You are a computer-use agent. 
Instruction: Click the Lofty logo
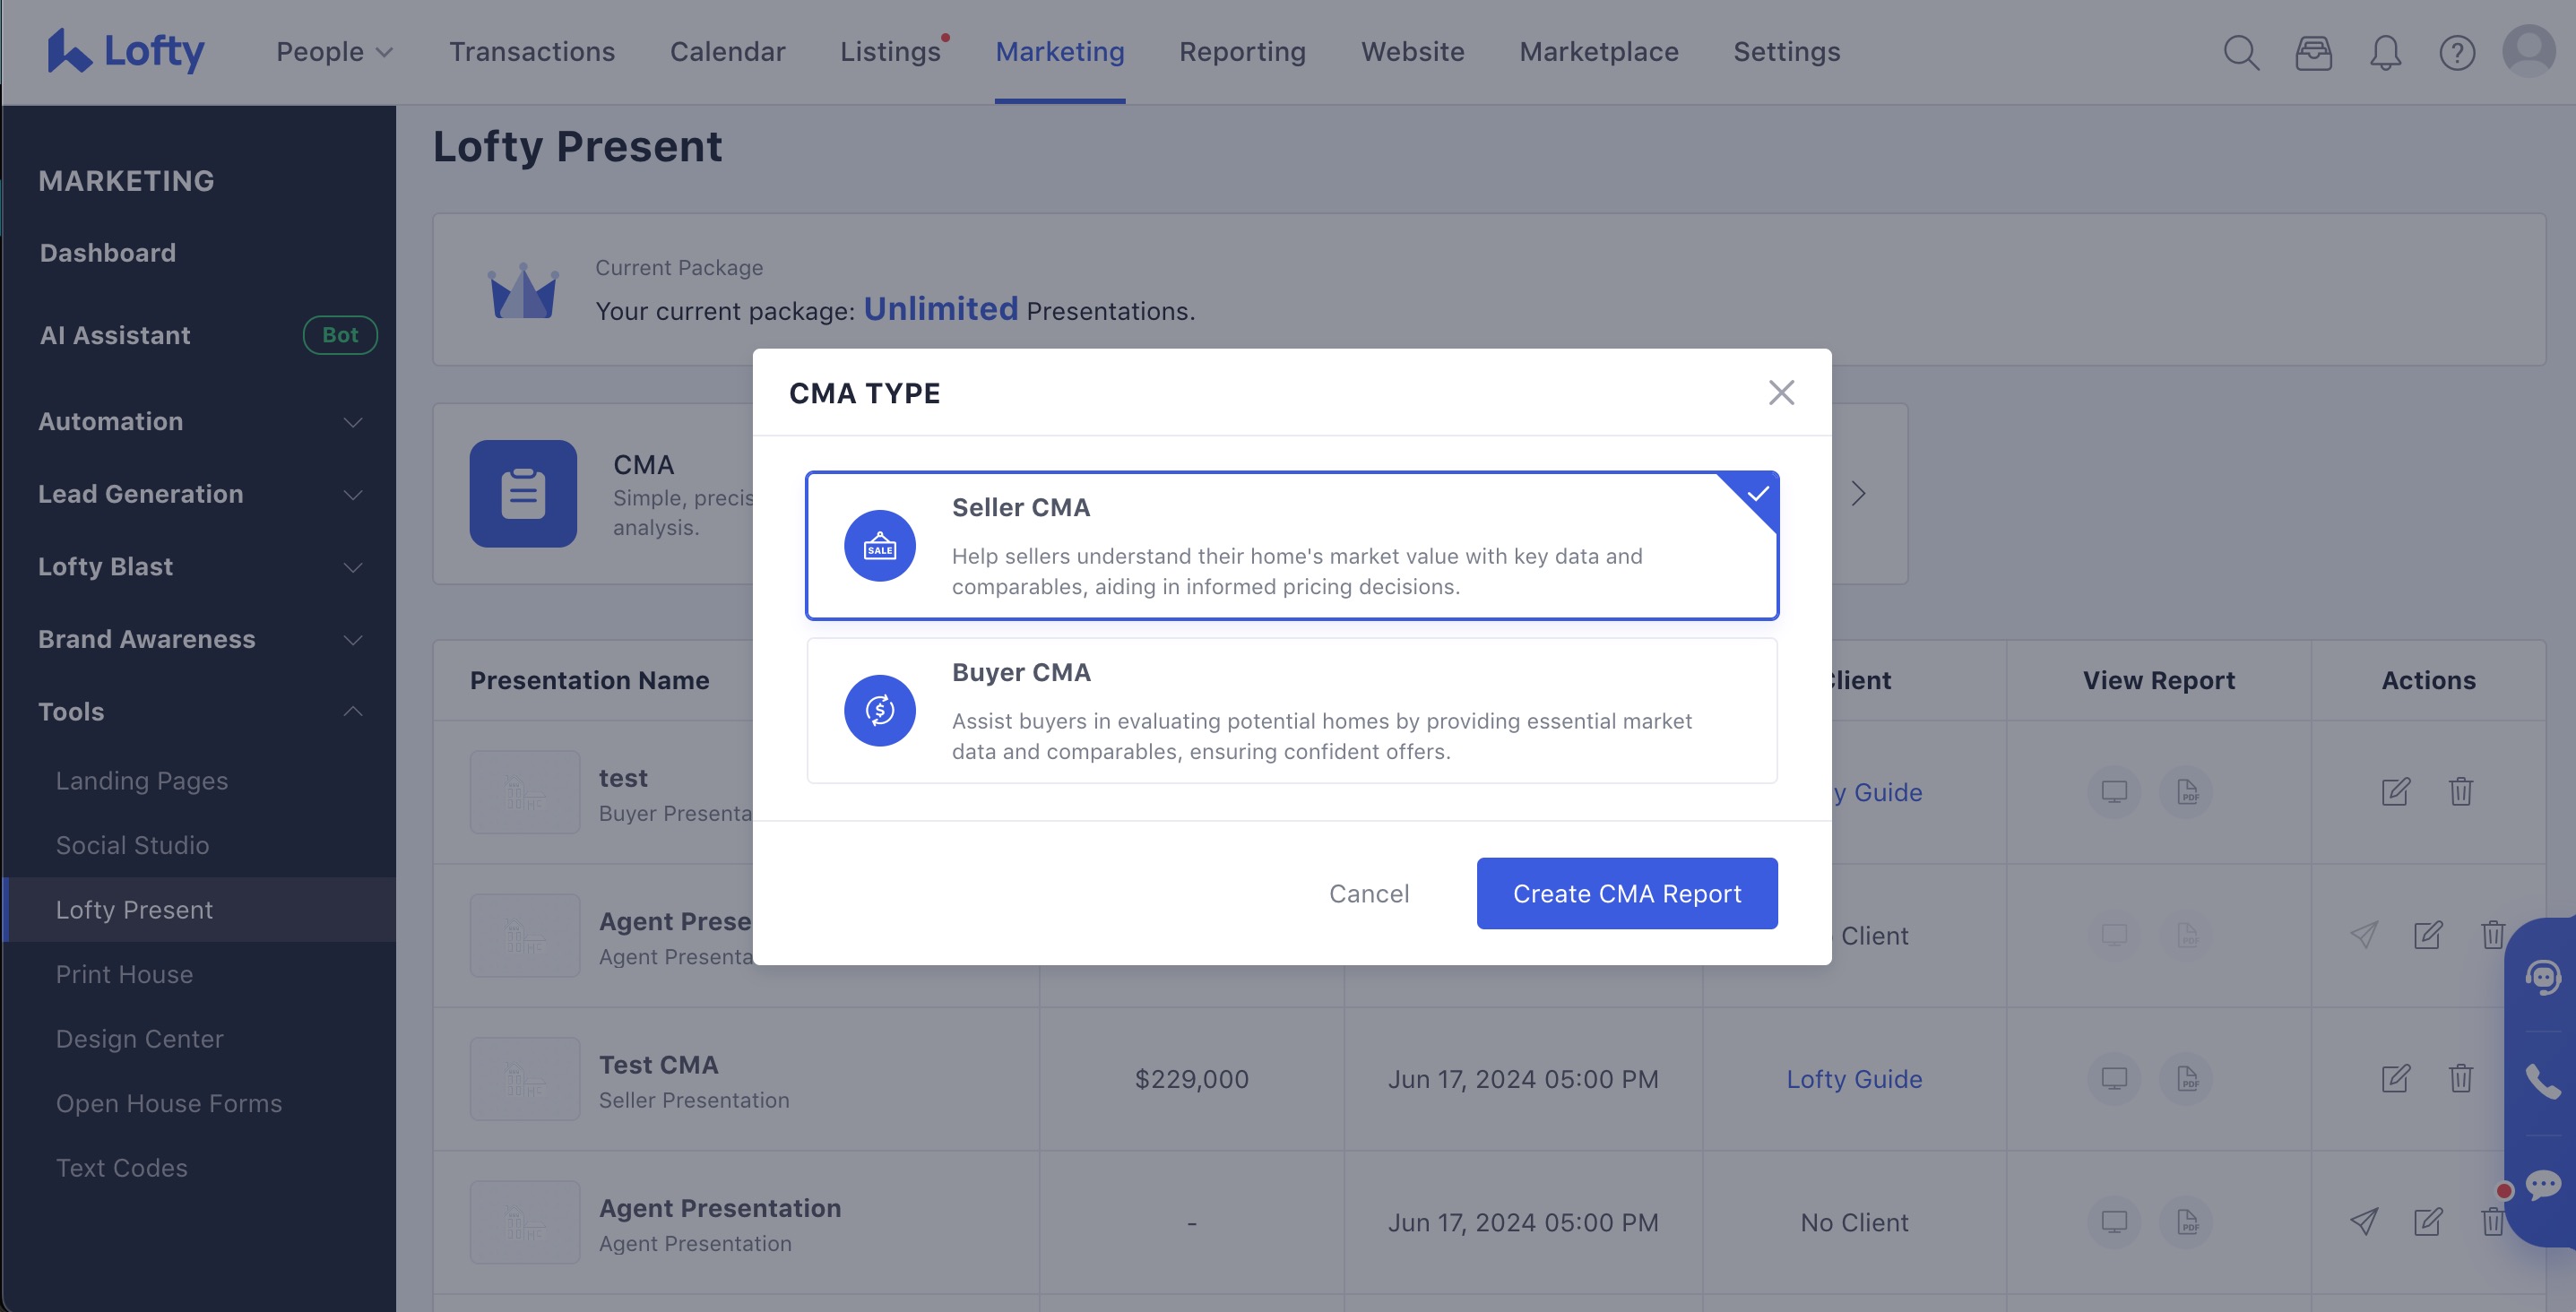point(126,51)
